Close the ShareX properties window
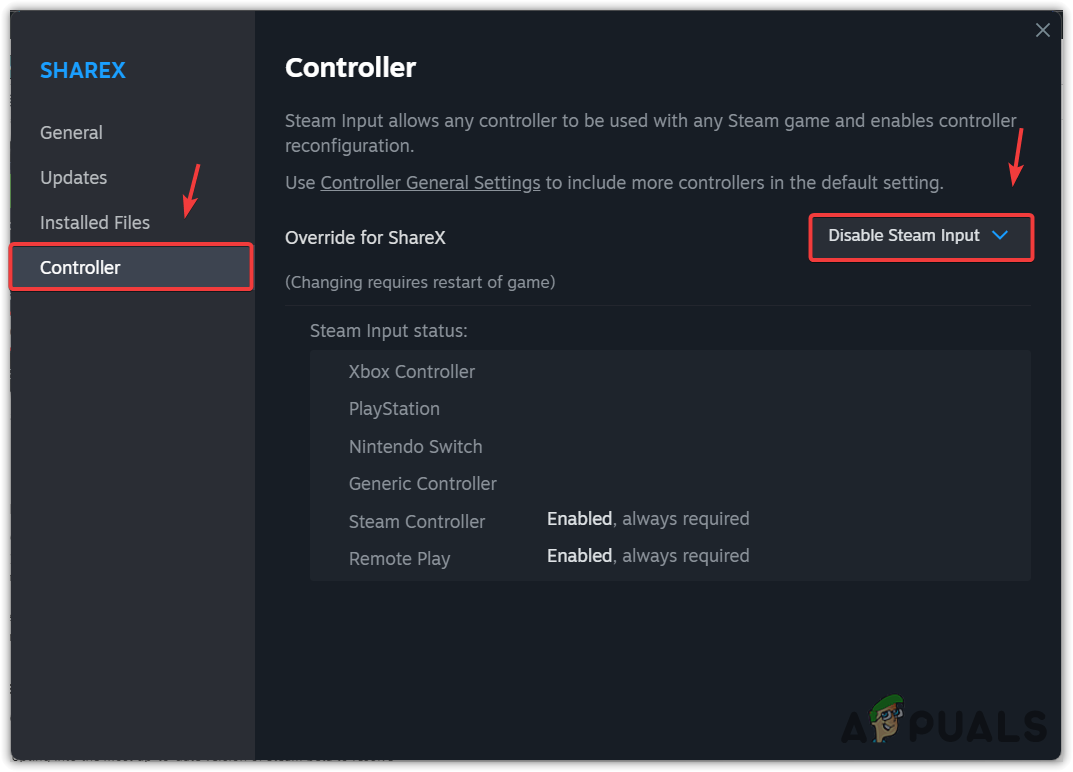The image size is (1073, 772). tap(1042, 30)
